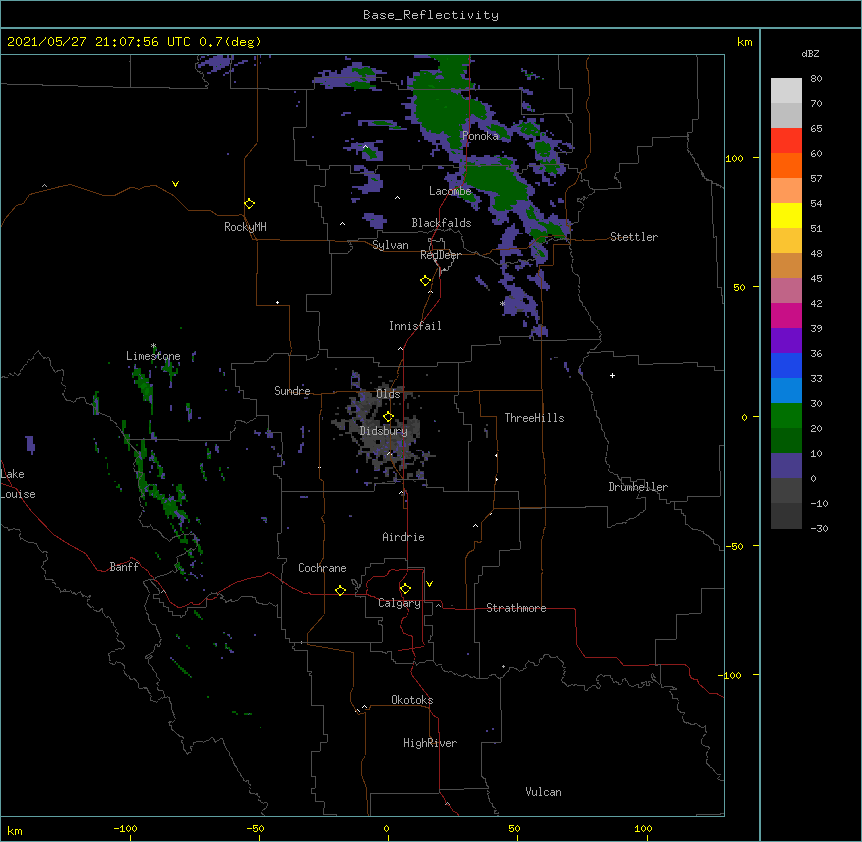862x842 pixels.
Task: Click the Blackfalds label
Action: [x=441, y=223]
